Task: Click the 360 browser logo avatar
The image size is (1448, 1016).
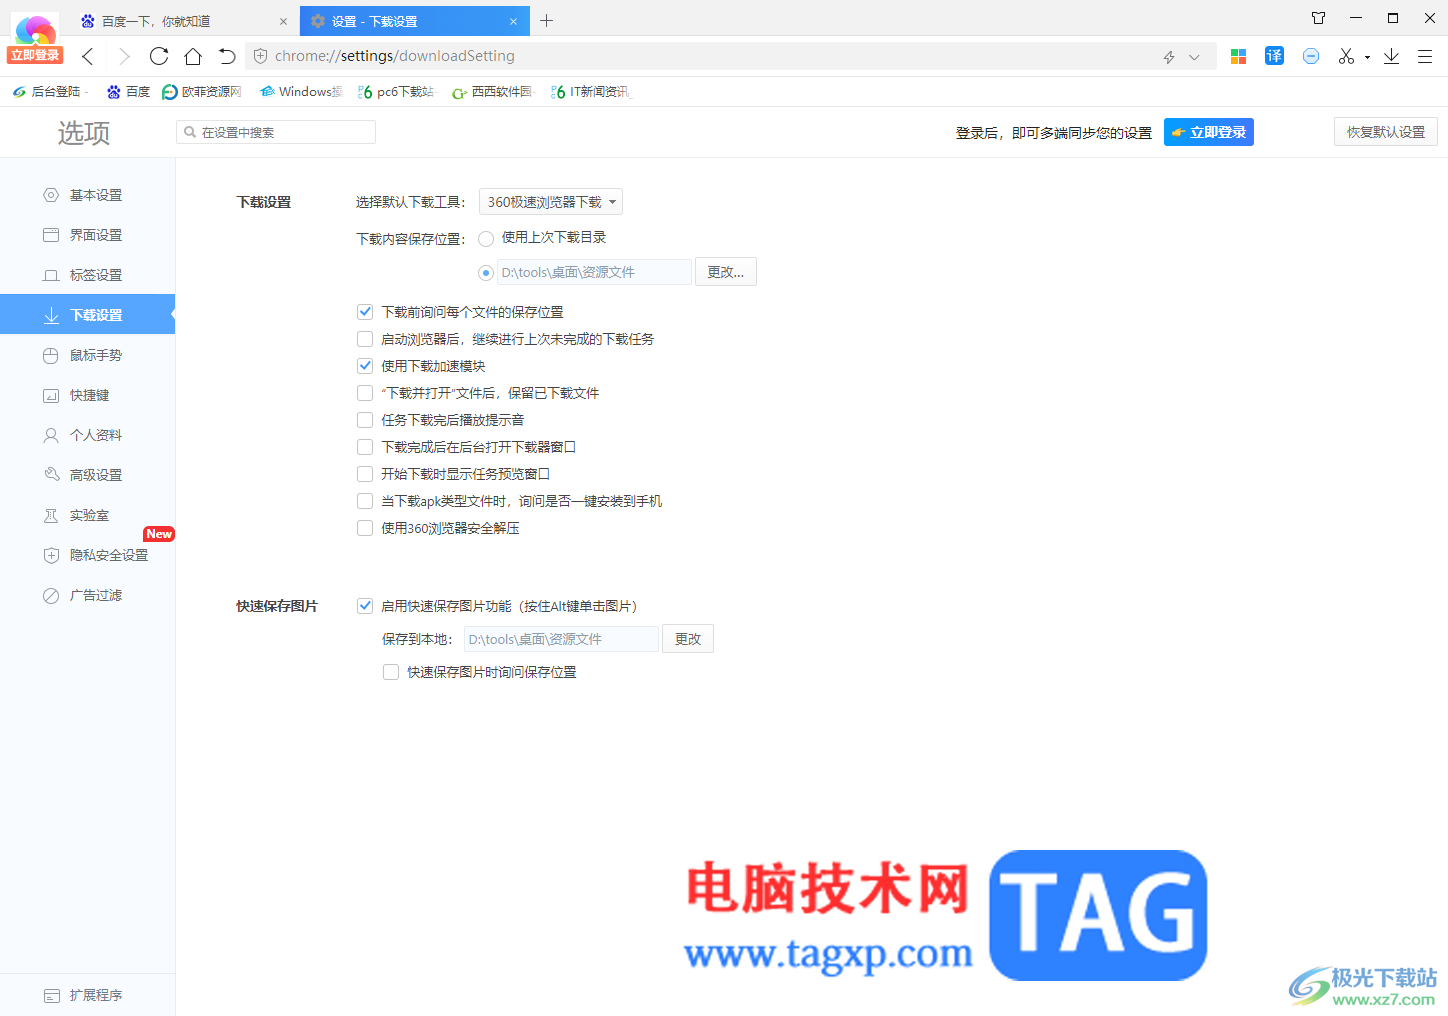Action: (35, 30)
